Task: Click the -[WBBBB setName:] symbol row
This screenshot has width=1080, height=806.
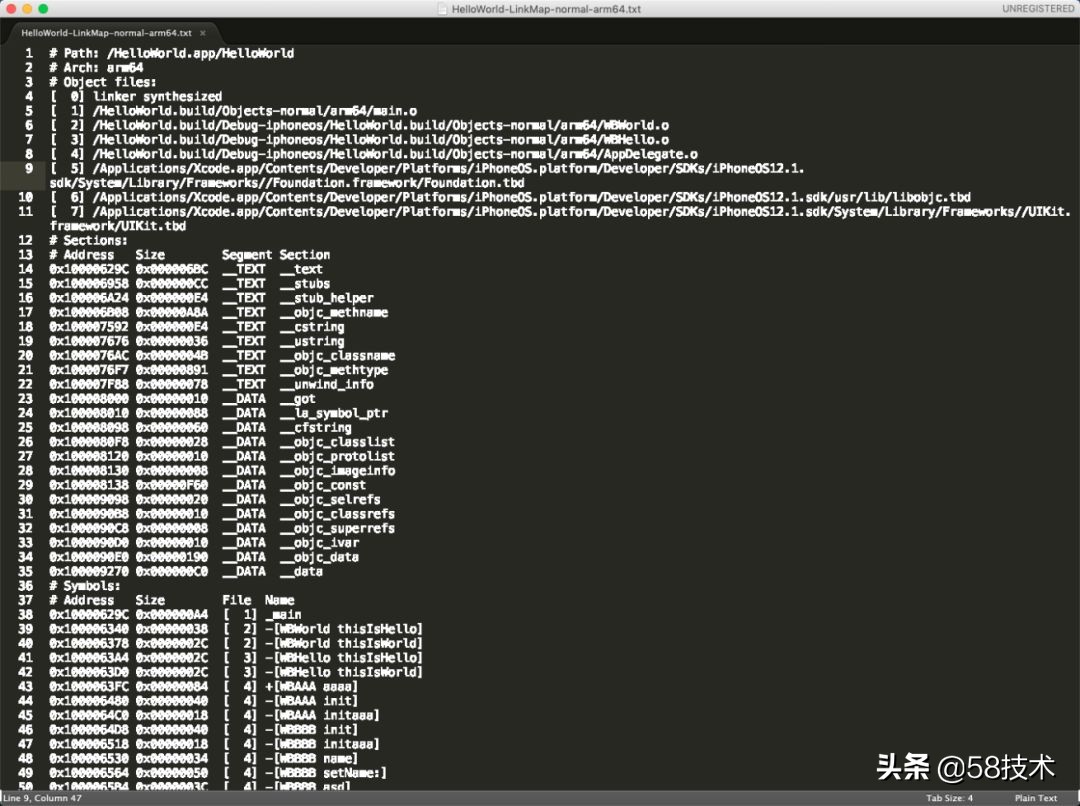Action: (x=218, y=773)
